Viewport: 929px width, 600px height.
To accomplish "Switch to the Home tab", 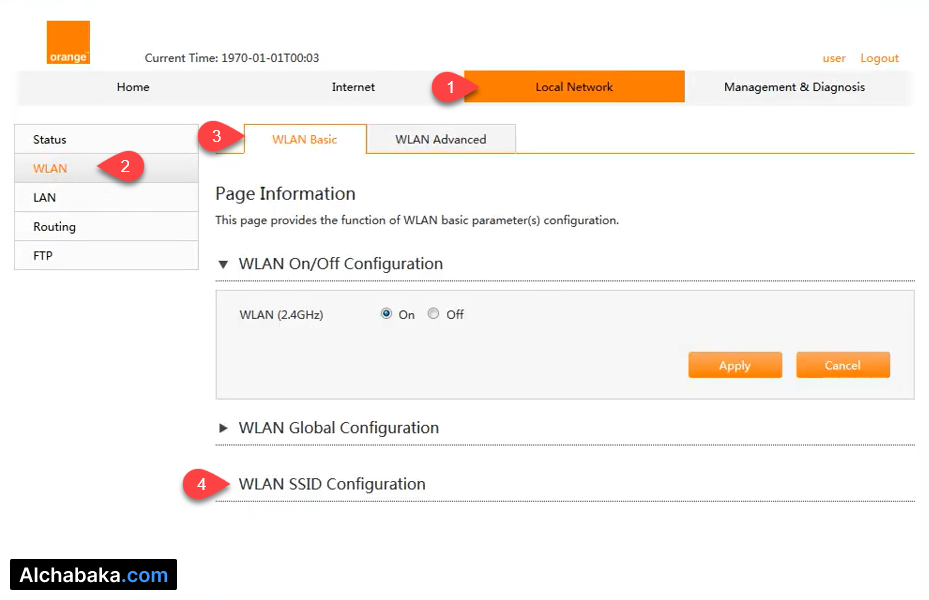I will [133, 87].
